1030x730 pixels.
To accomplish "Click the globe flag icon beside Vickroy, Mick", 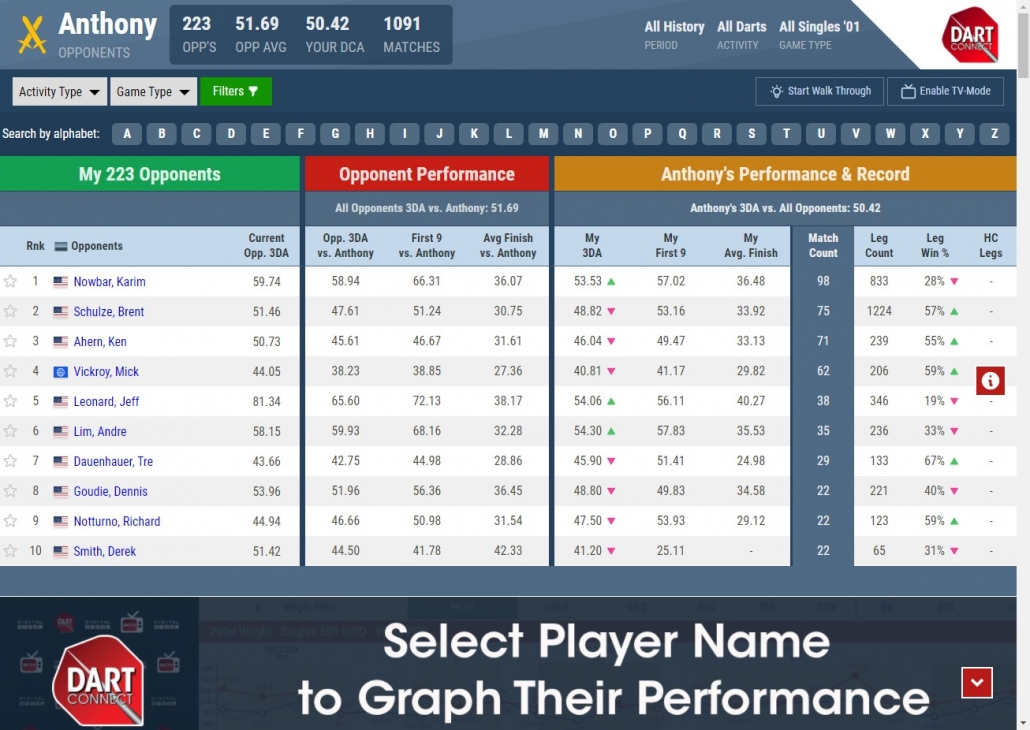I will [60, 372].
